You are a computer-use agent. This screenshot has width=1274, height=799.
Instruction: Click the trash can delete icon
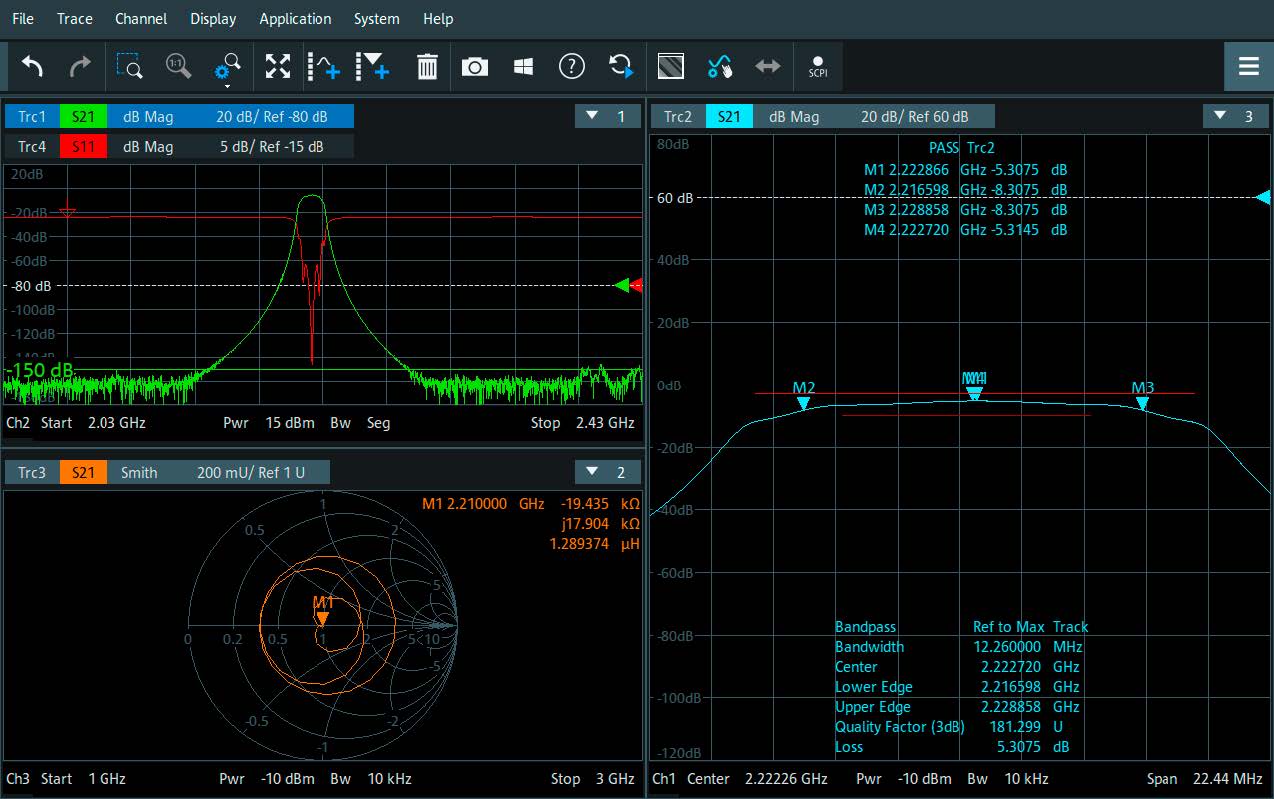427,67
